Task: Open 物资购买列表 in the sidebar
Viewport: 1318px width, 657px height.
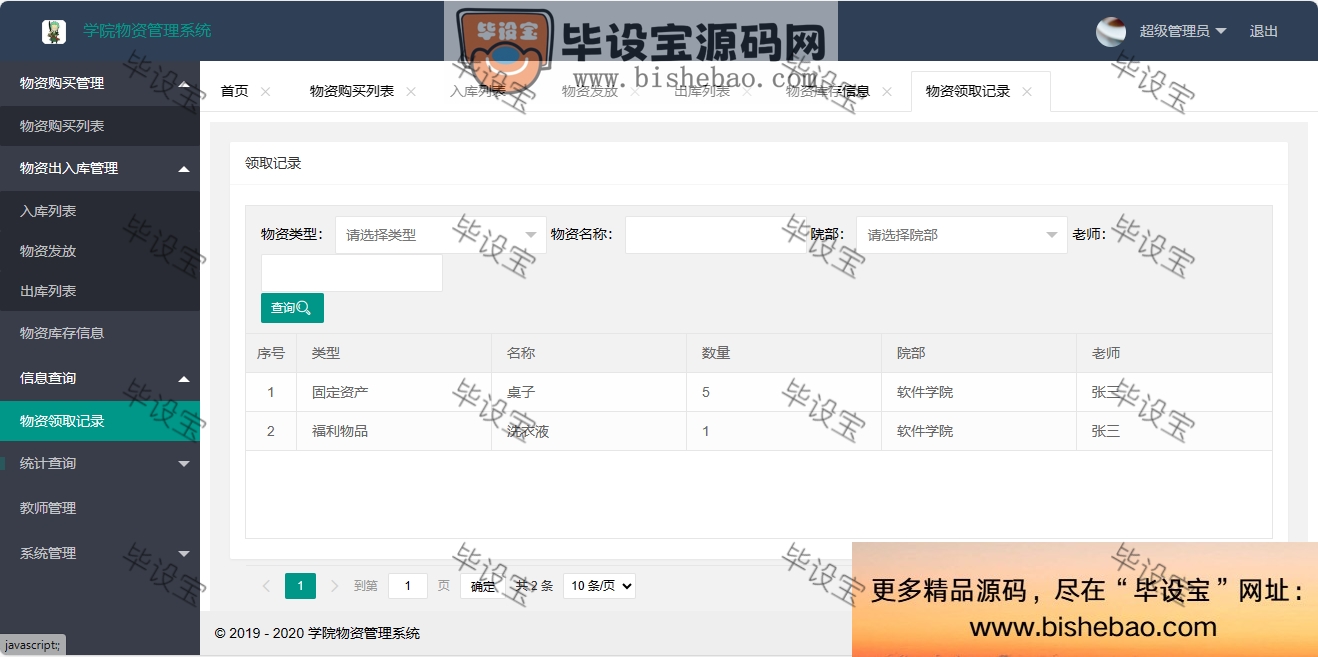Action: point(100,126)
